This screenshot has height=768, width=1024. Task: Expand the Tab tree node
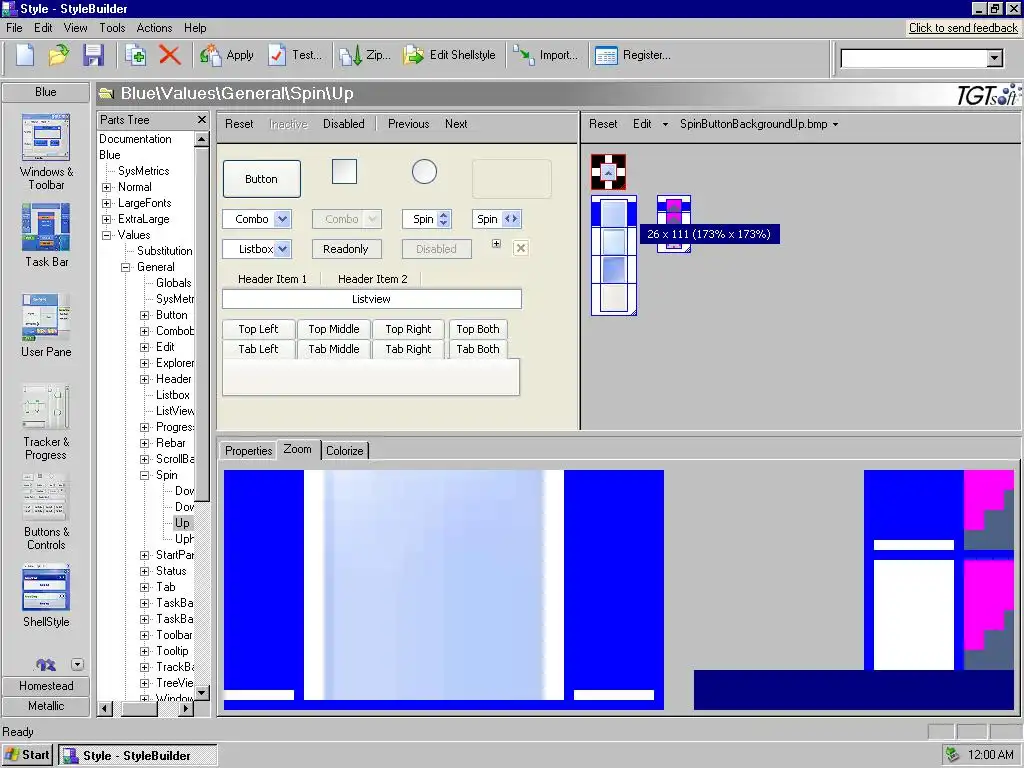(x=144, y=587)
